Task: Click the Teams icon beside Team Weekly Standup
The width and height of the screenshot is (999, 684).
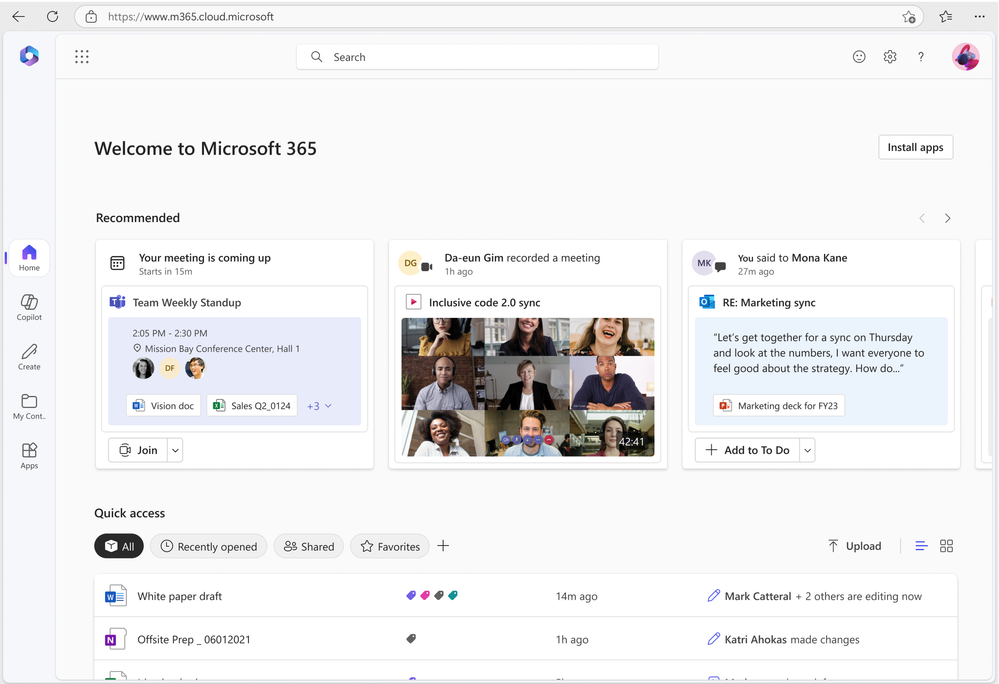Action: [x=117, y=302]
